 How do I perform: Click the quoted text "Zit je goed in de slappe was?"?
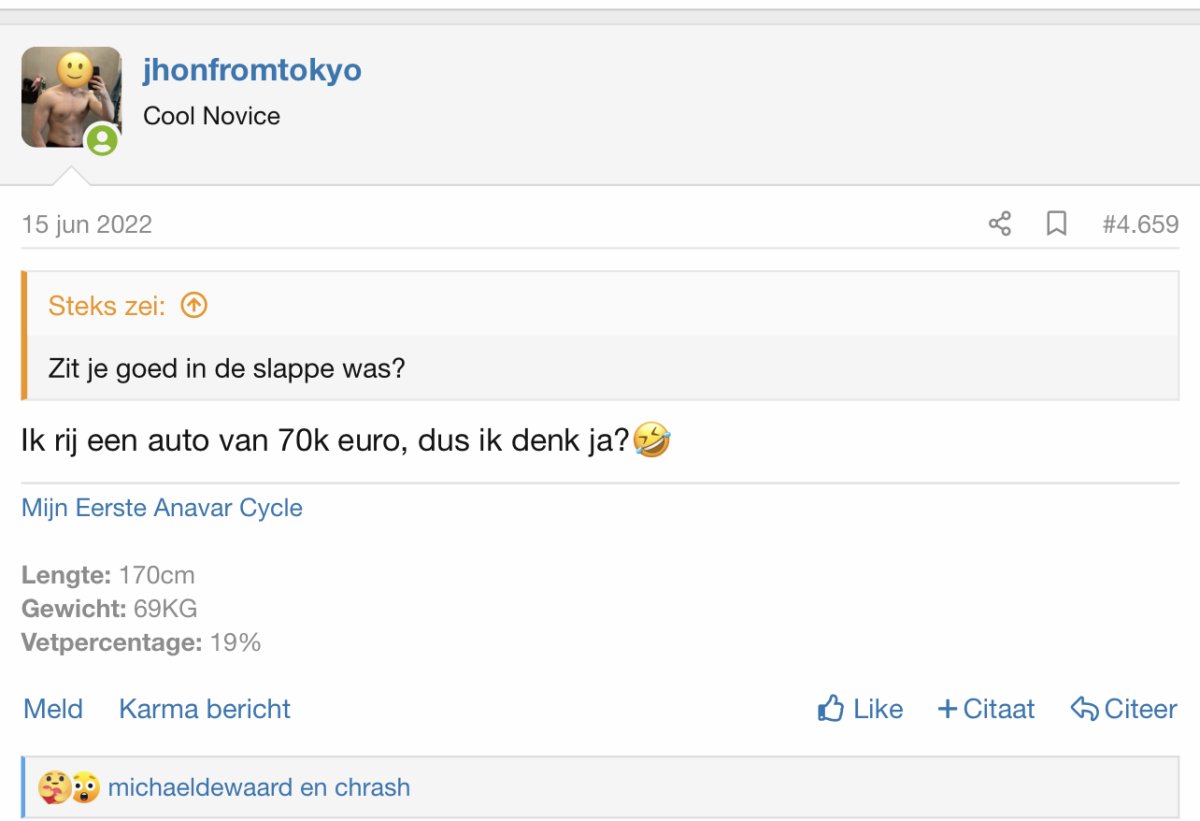click(x=227, y=368)
